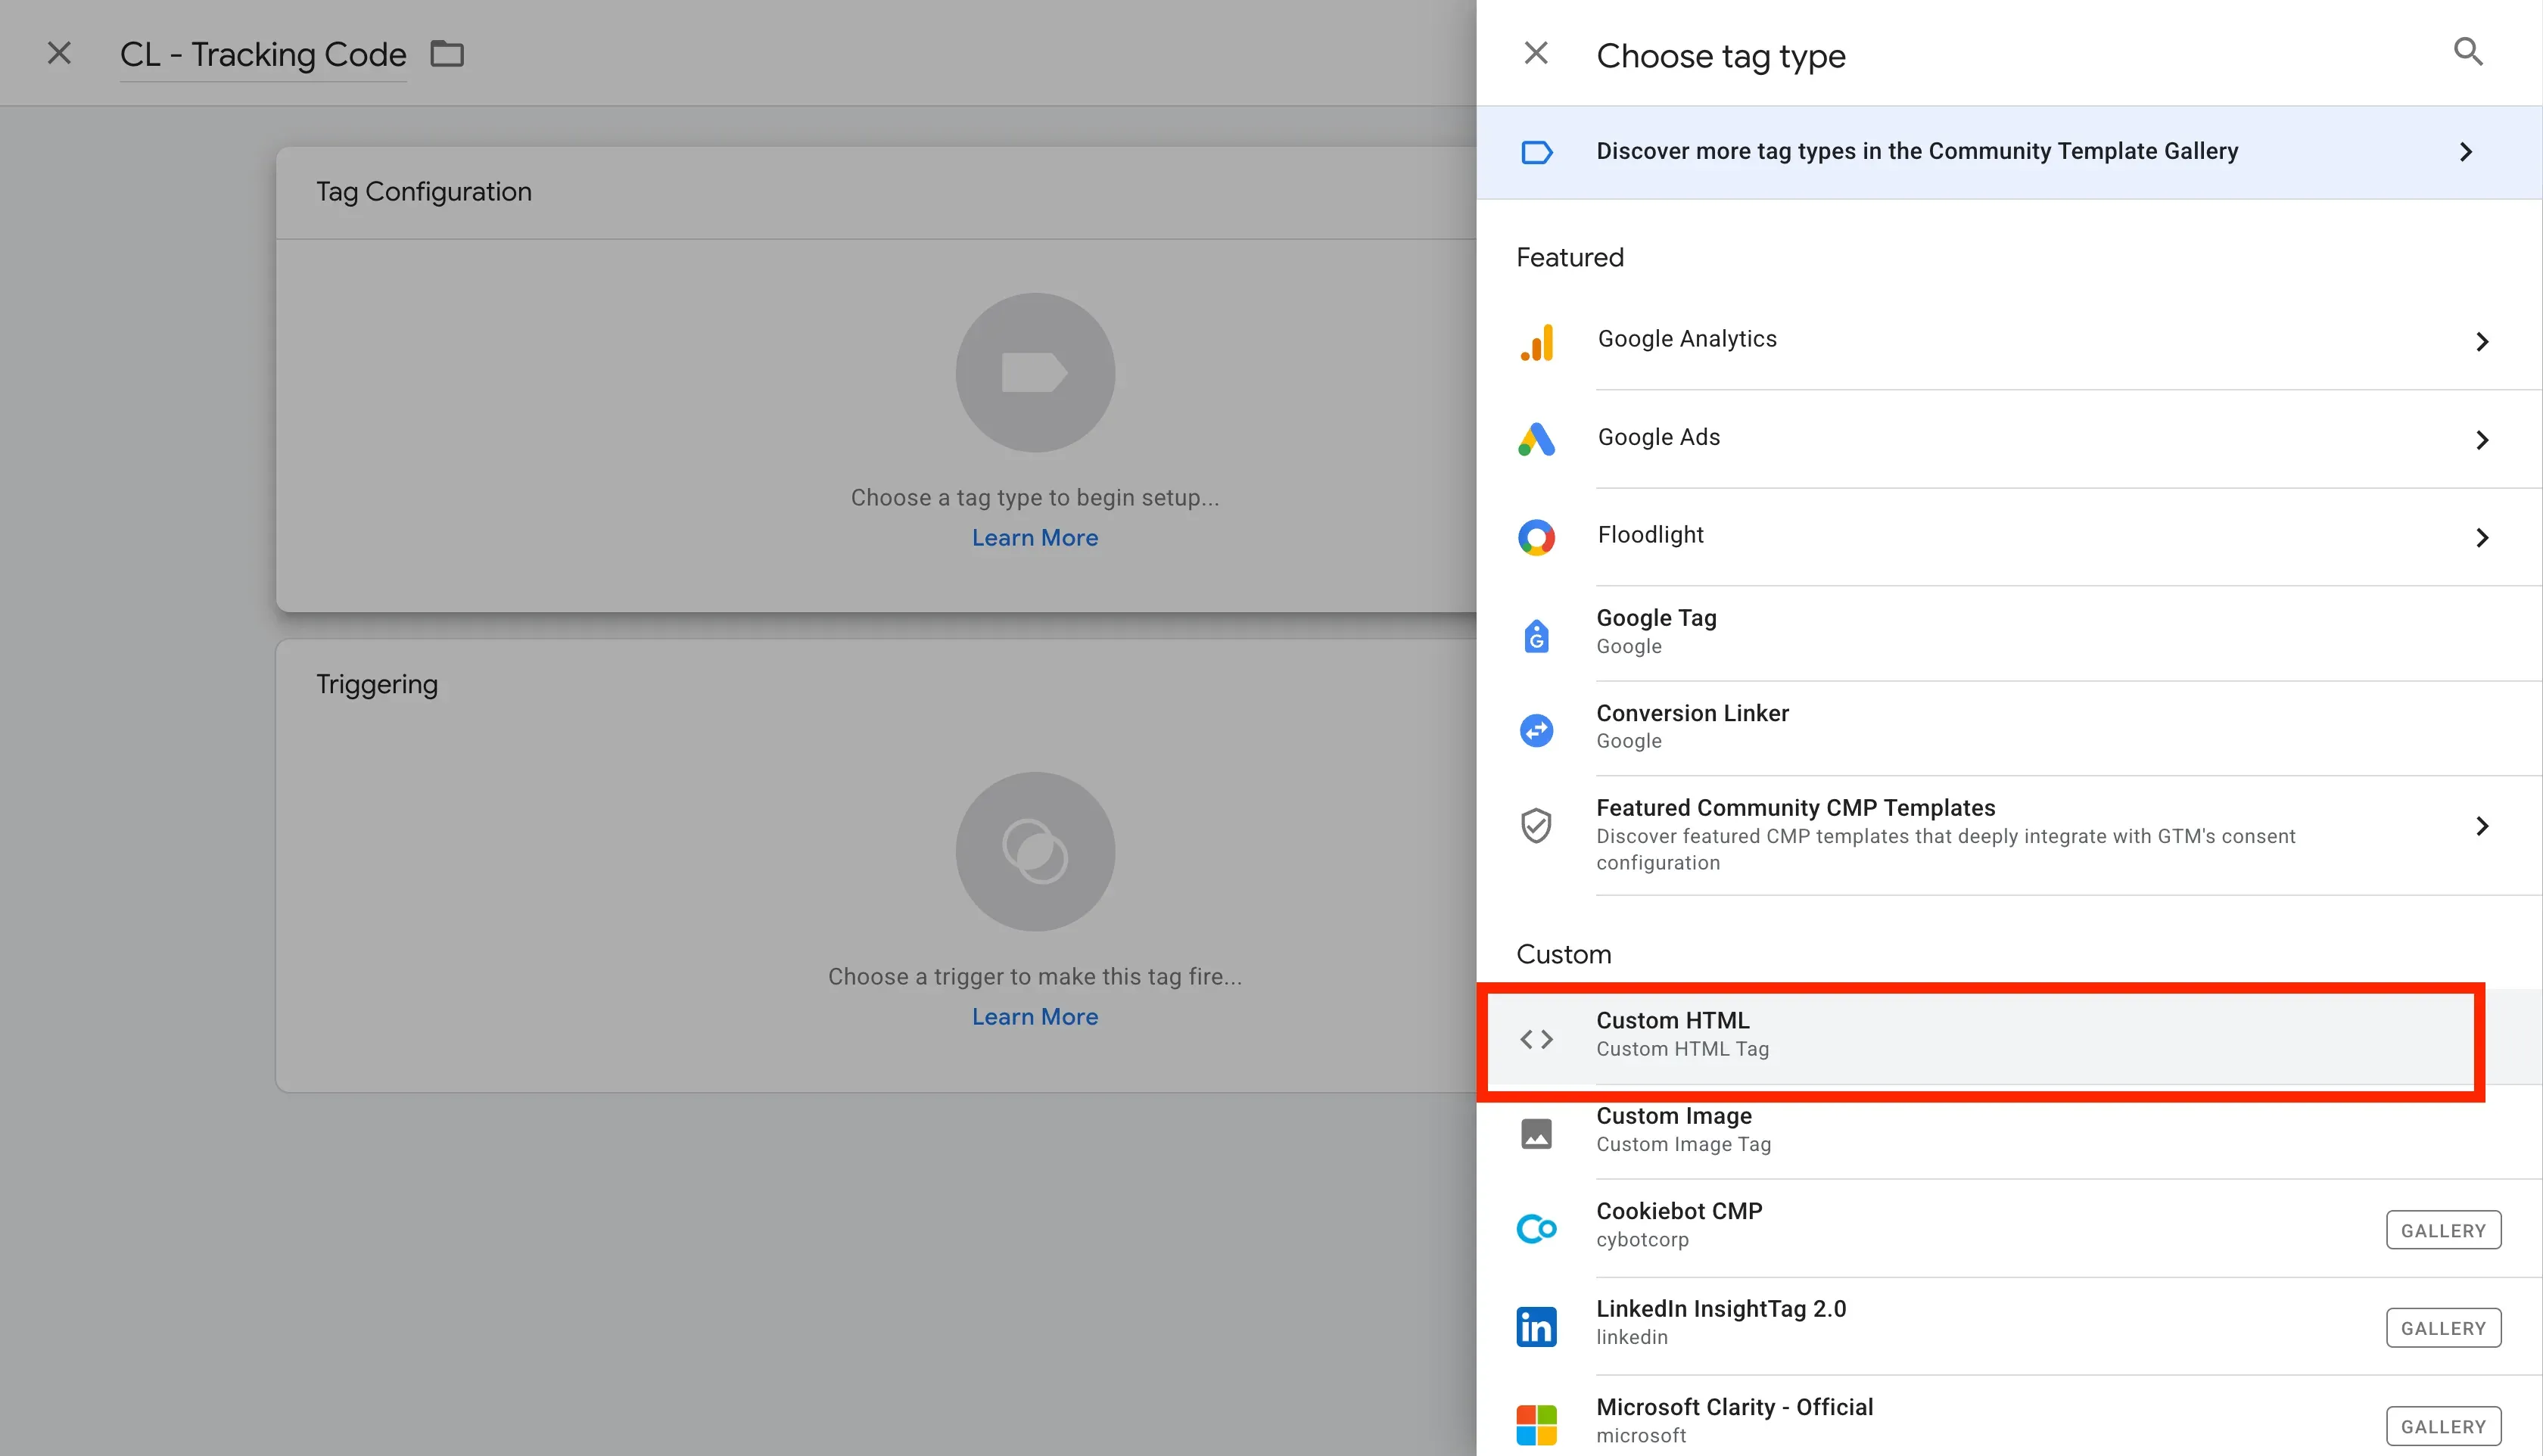Image resolution: width=2543 pixels, height=1456 pixels.
Task: Click the Google Analytics label
Action: (x=1687, y=339)
